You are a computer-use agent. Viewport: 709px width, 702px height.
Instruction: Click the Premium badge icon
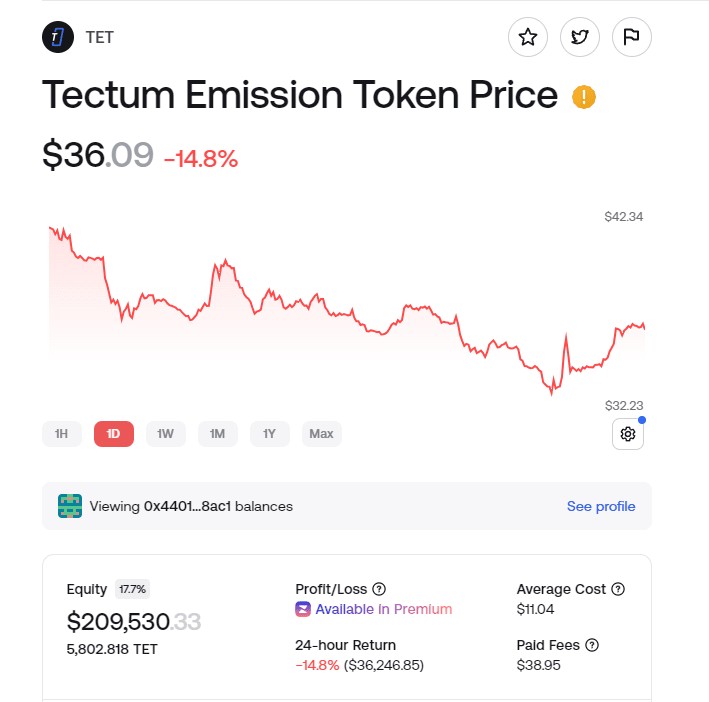point(303,609)
